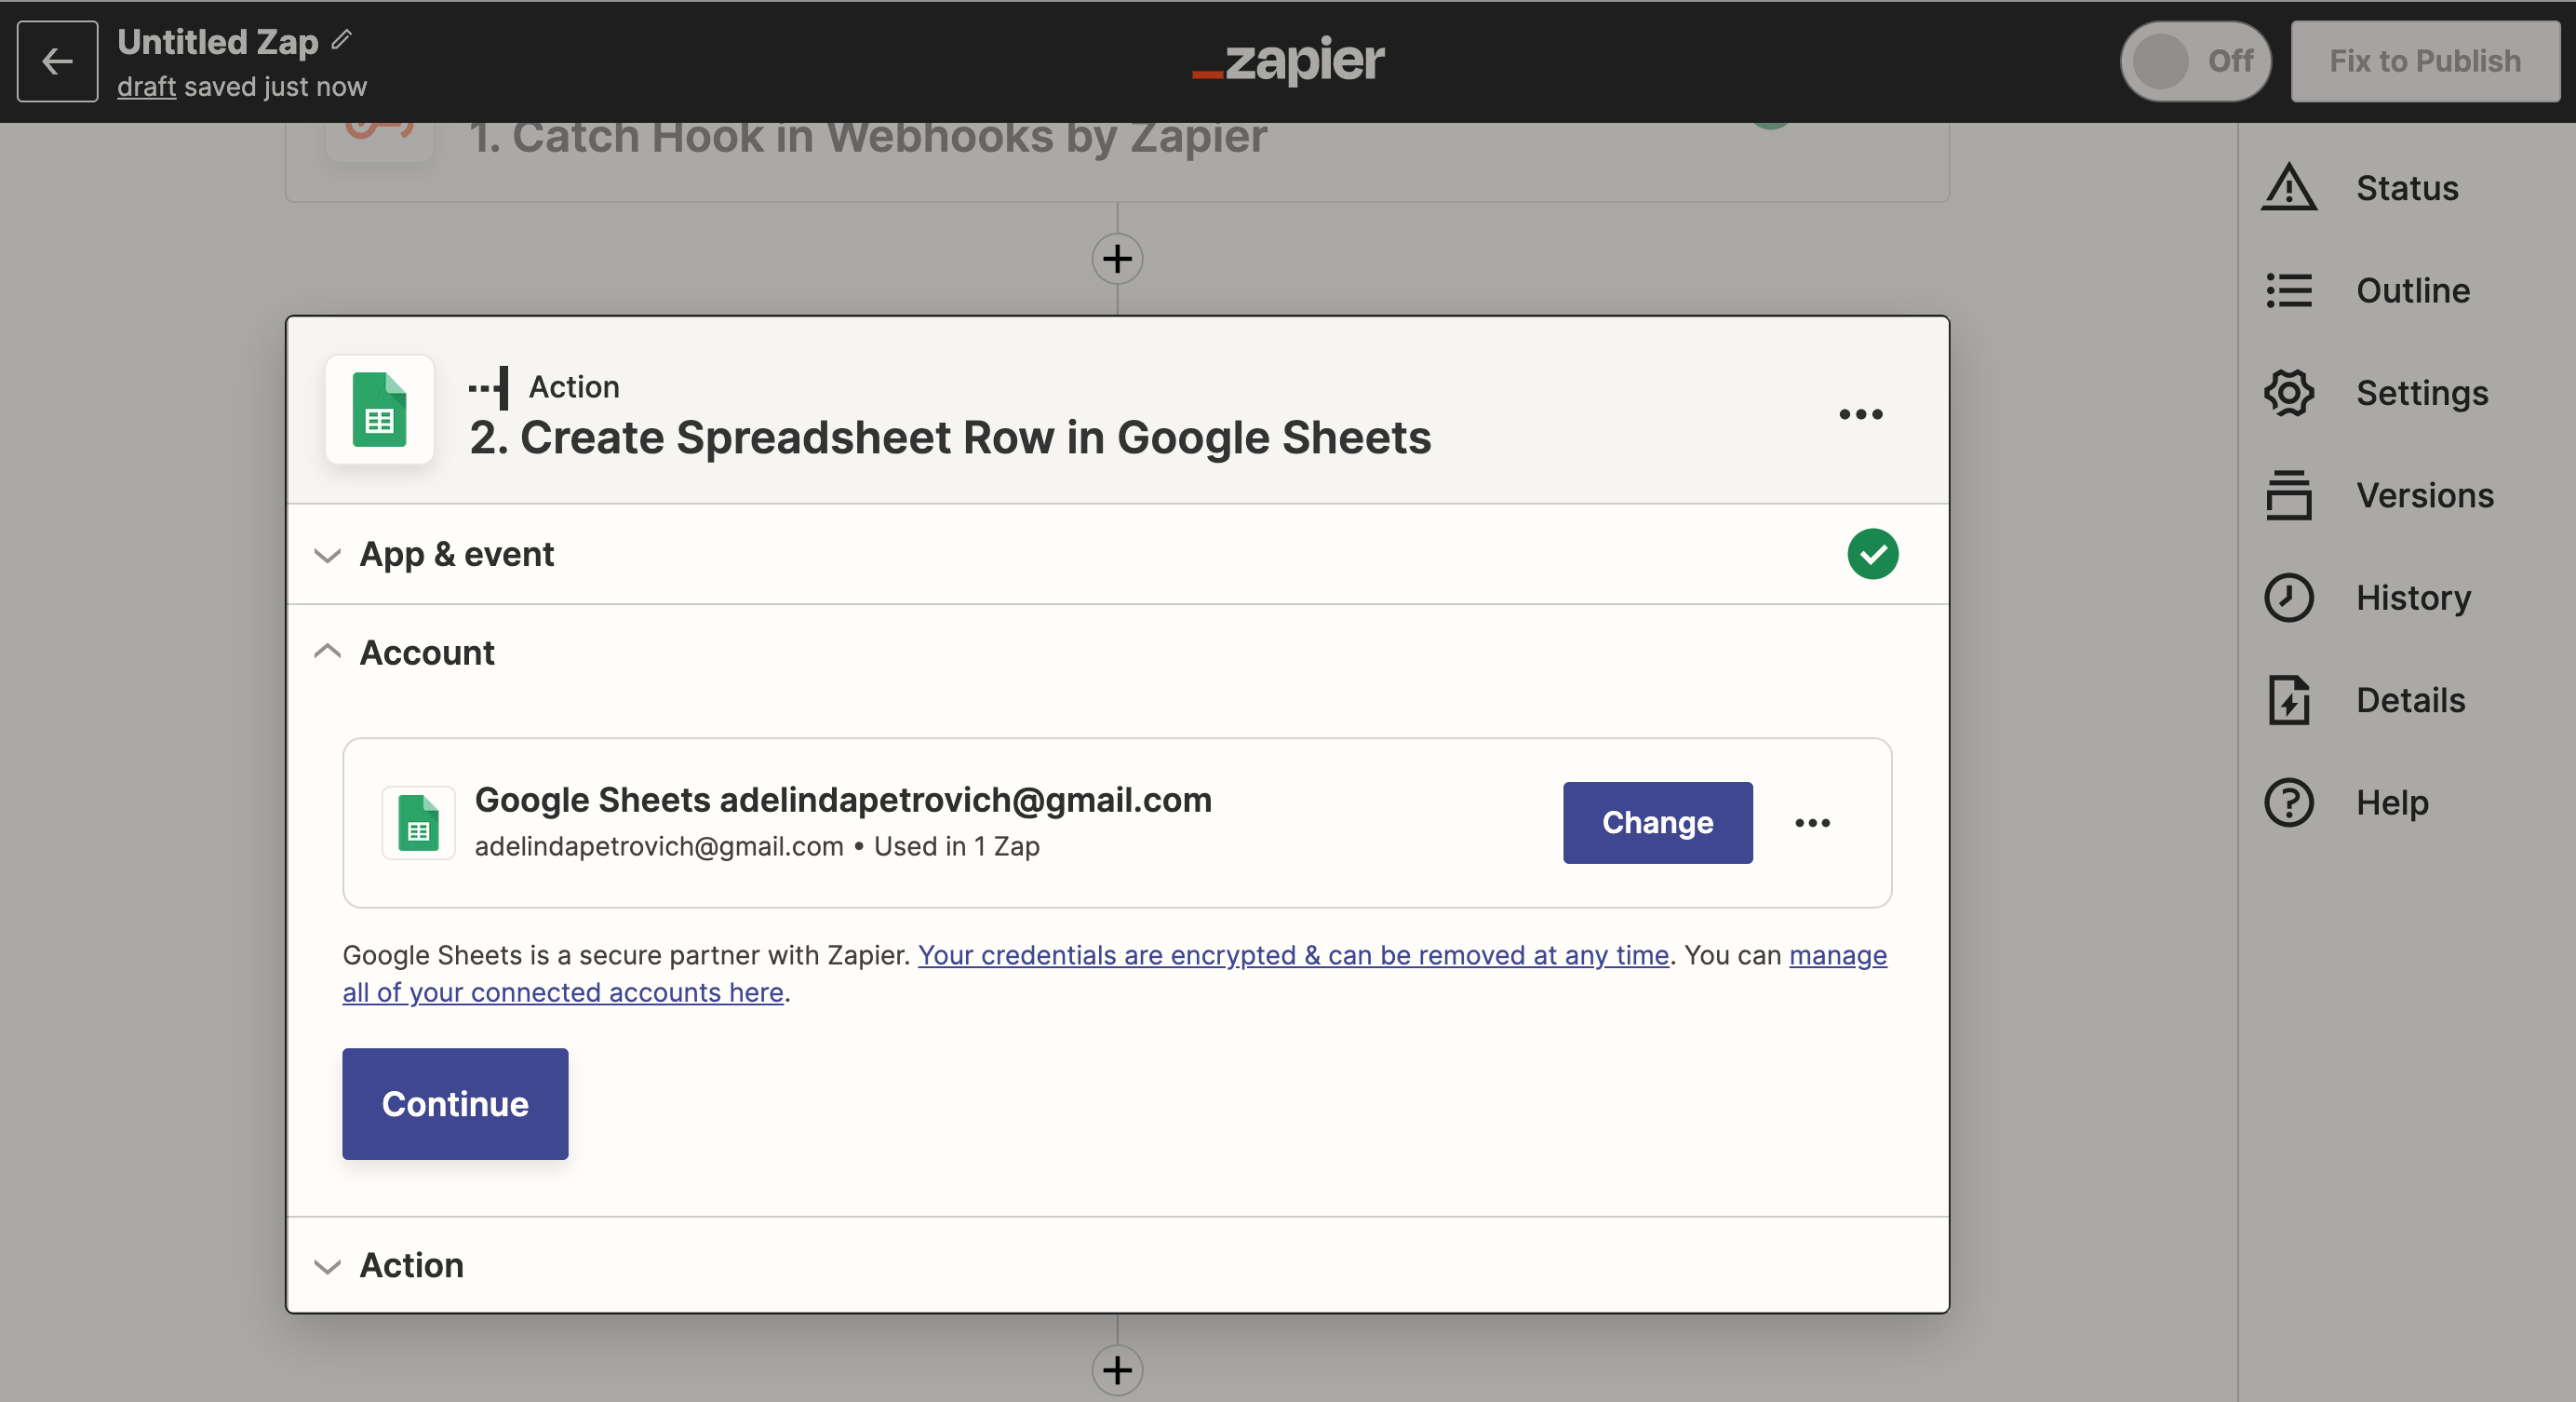Open Details file icon in sidebar

pos(2289,700)
